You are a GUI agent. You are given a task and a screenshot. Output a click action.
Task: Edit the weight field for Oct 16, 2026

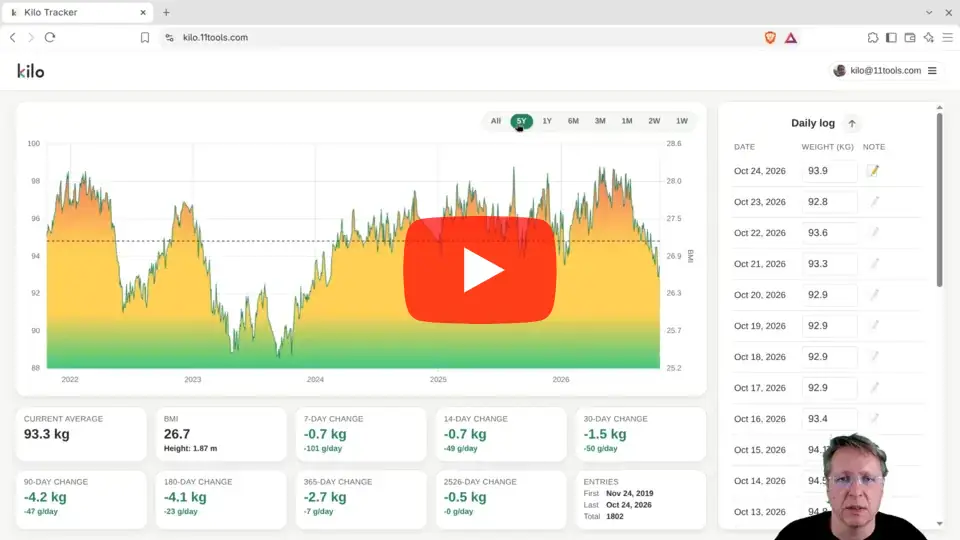(x=830, y=419)
